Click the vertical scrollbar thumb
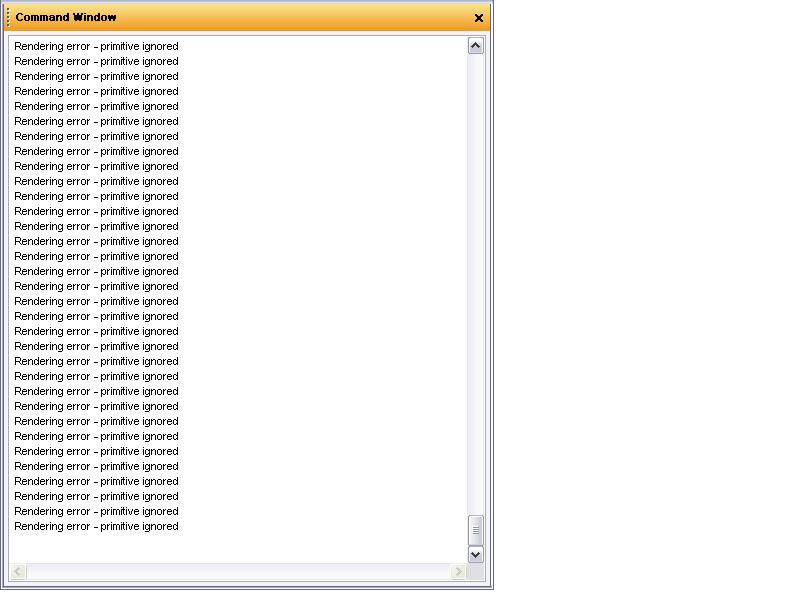Screen dimensions: 800x600 pyautogui.click(x=476, y=531)
